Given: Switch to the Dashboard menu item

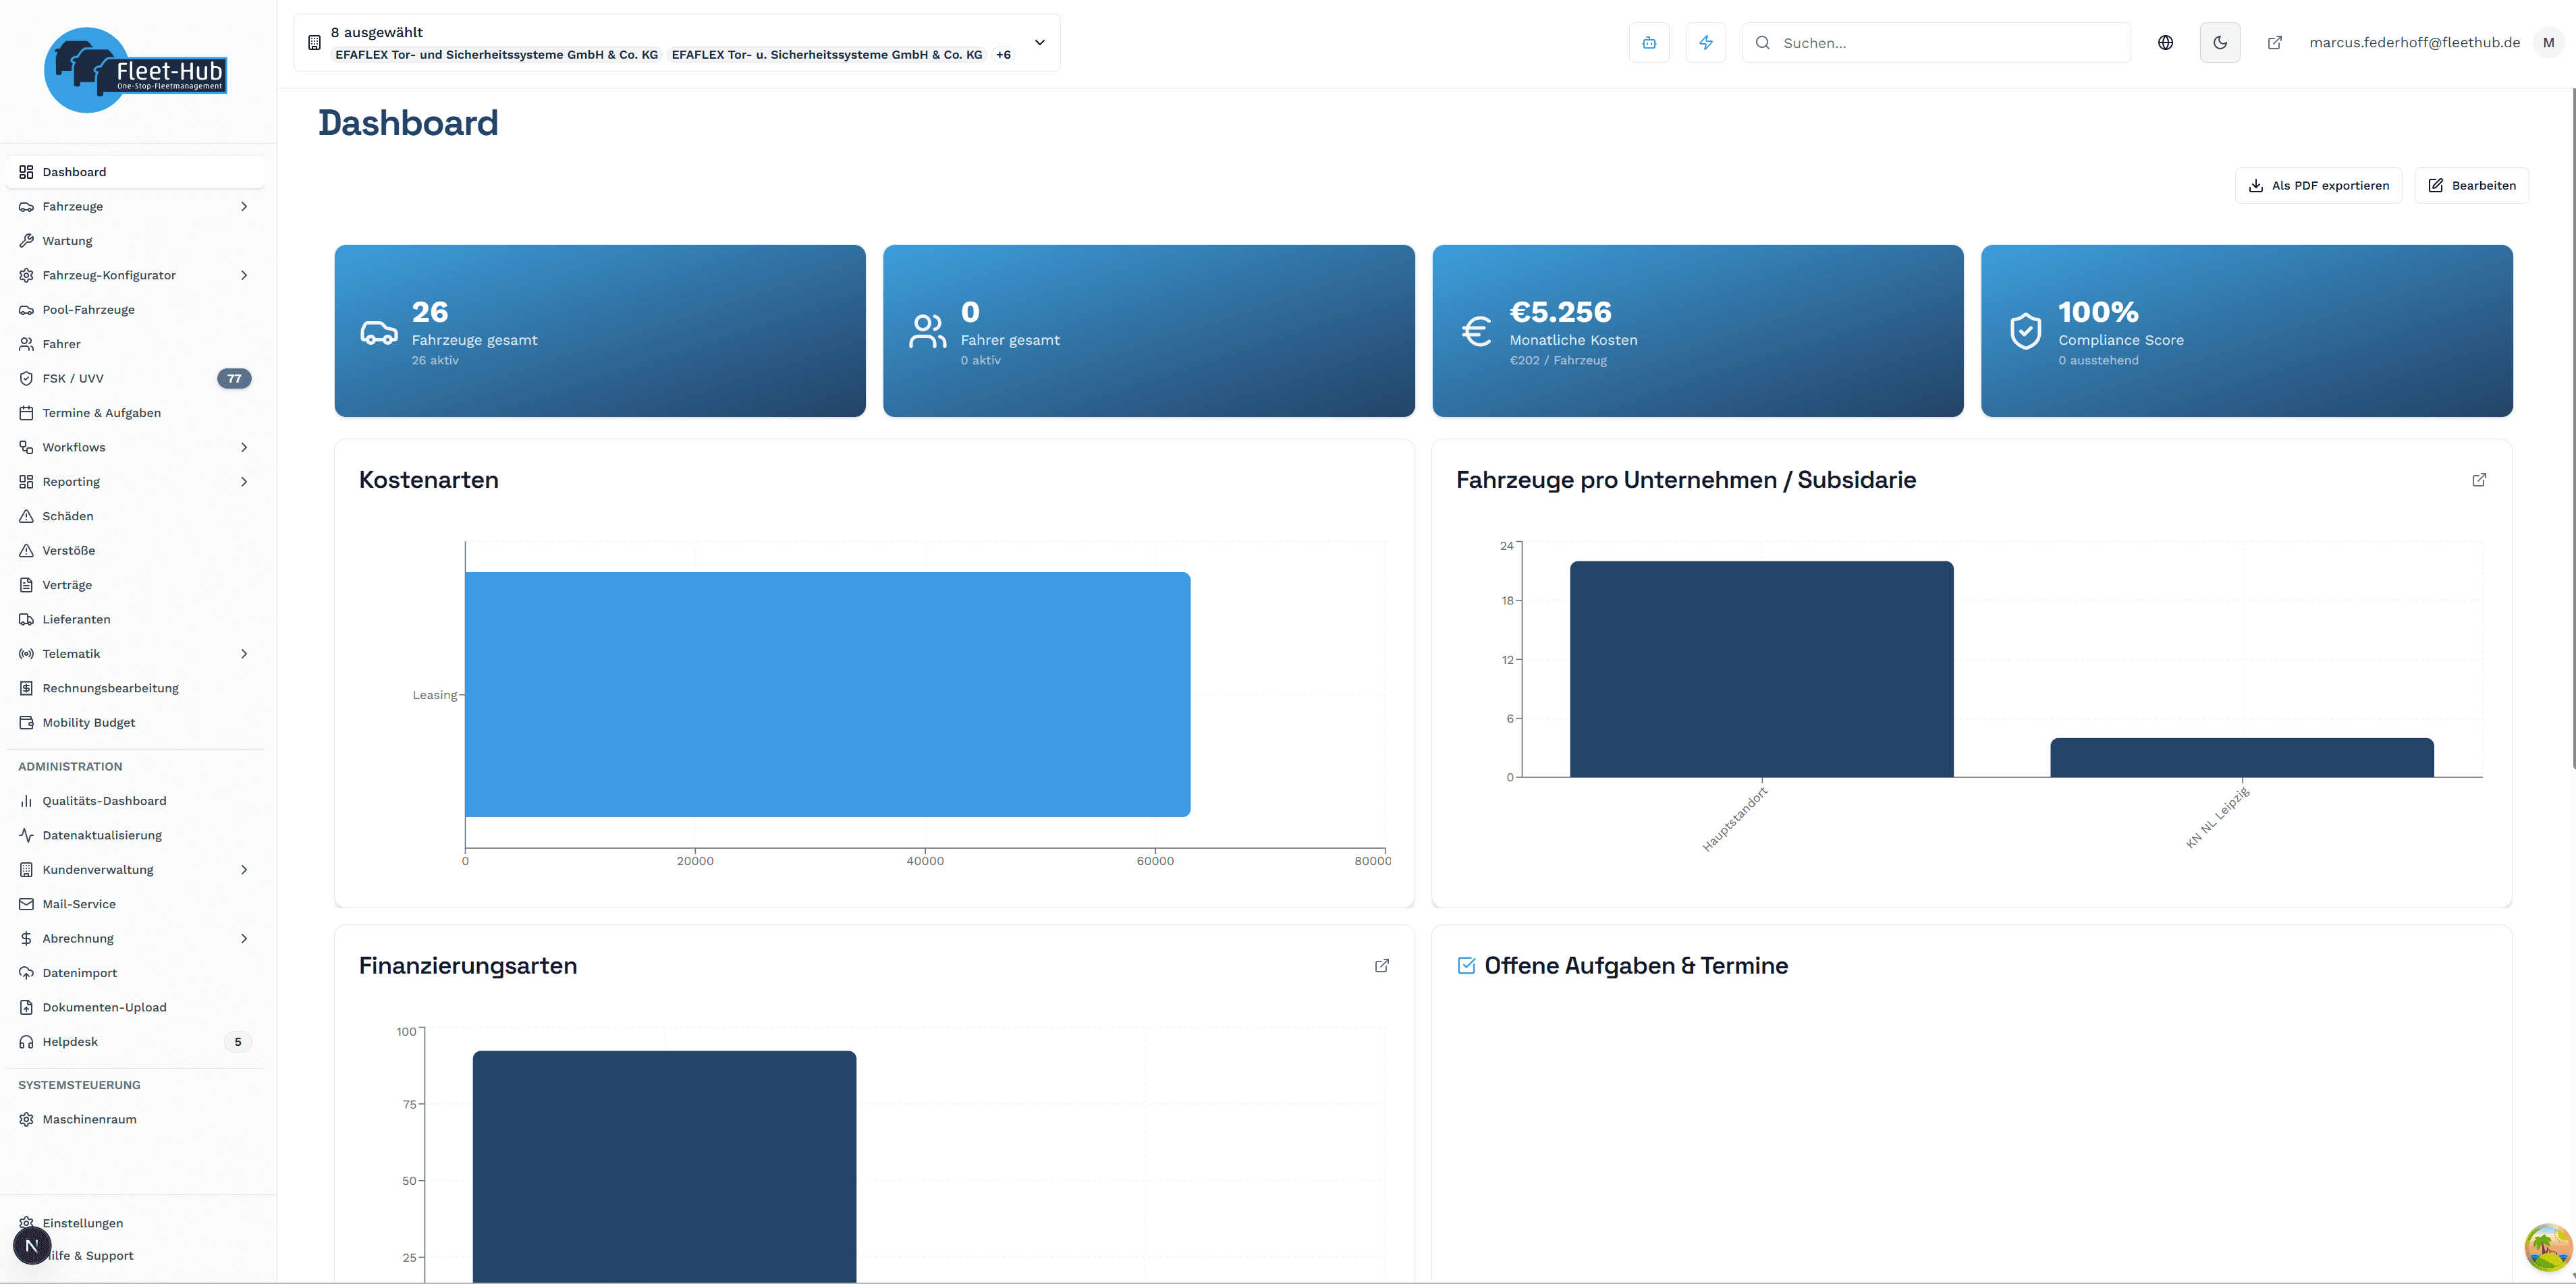Looking at the screenshot, I should [74, 171].
